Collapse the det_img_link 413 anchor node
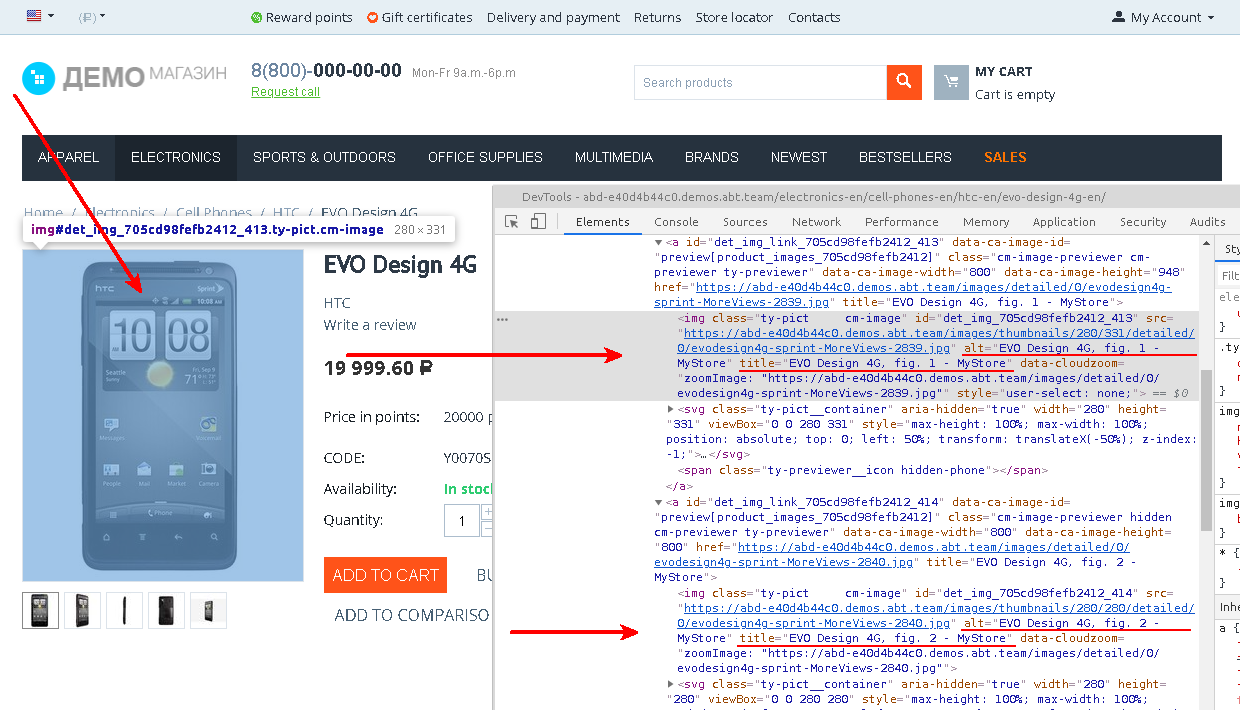This screenshot has height=710, width=1240. 658,242
